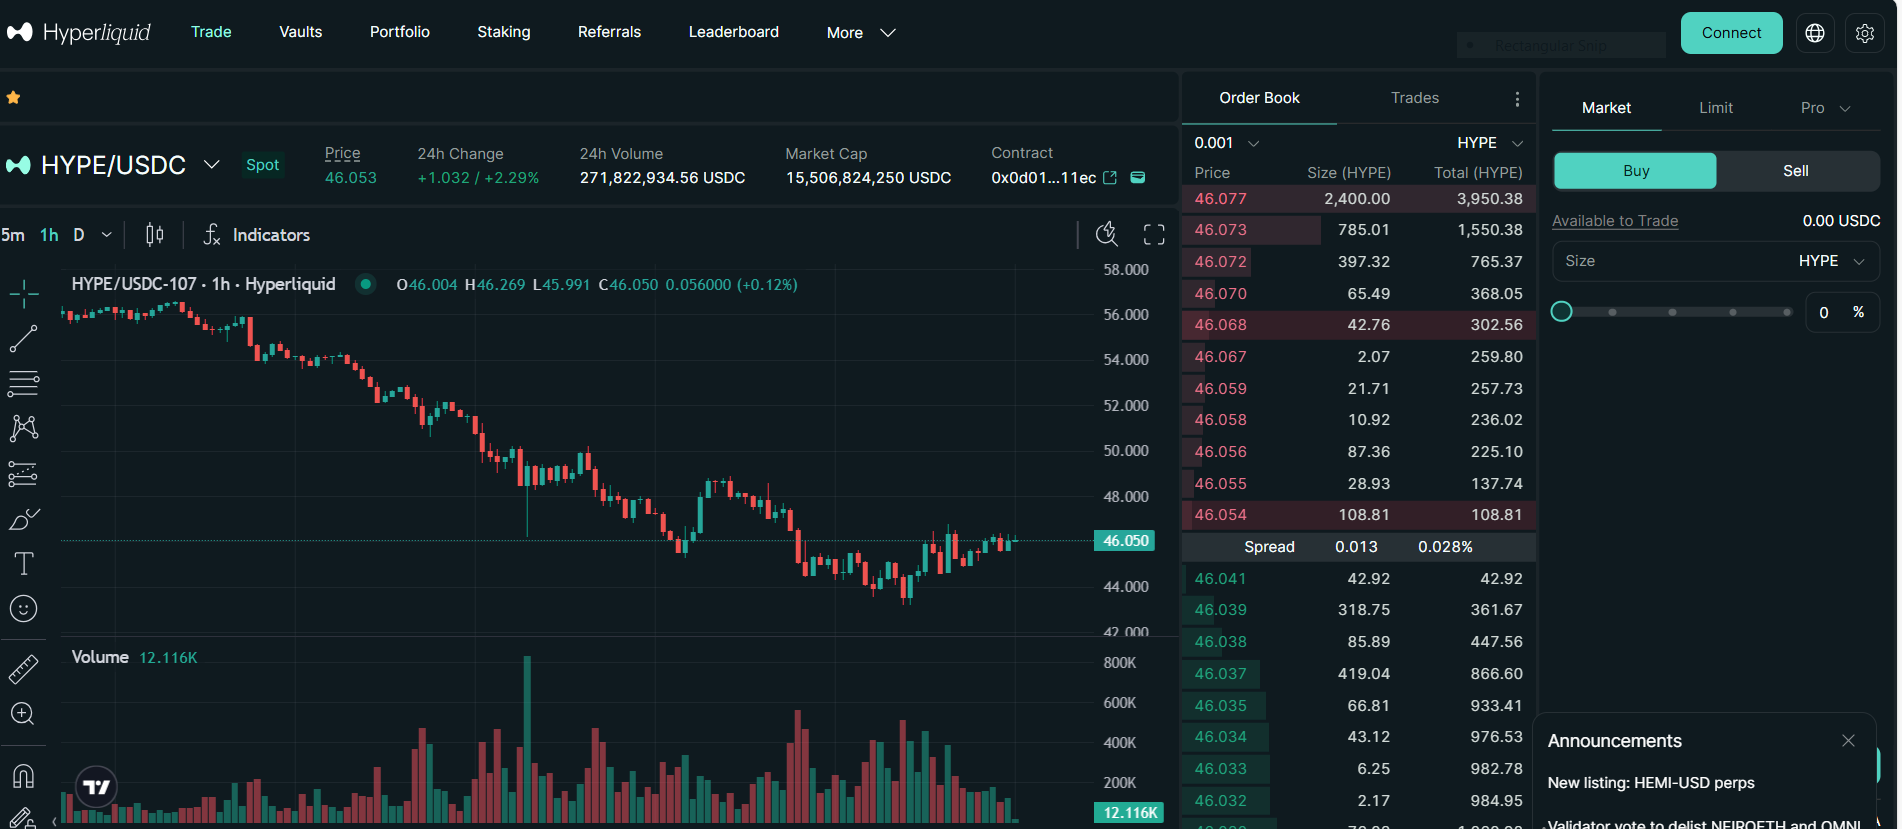Click the favorites star icon
The image size is (1902, 829).
[x=13, y=97]
